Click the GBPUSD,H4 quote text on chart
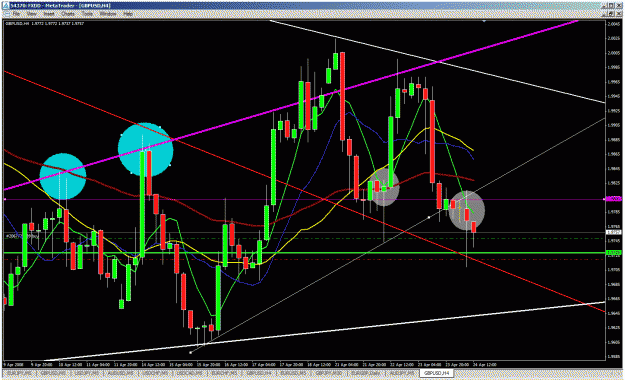 [x=45, y=24]
